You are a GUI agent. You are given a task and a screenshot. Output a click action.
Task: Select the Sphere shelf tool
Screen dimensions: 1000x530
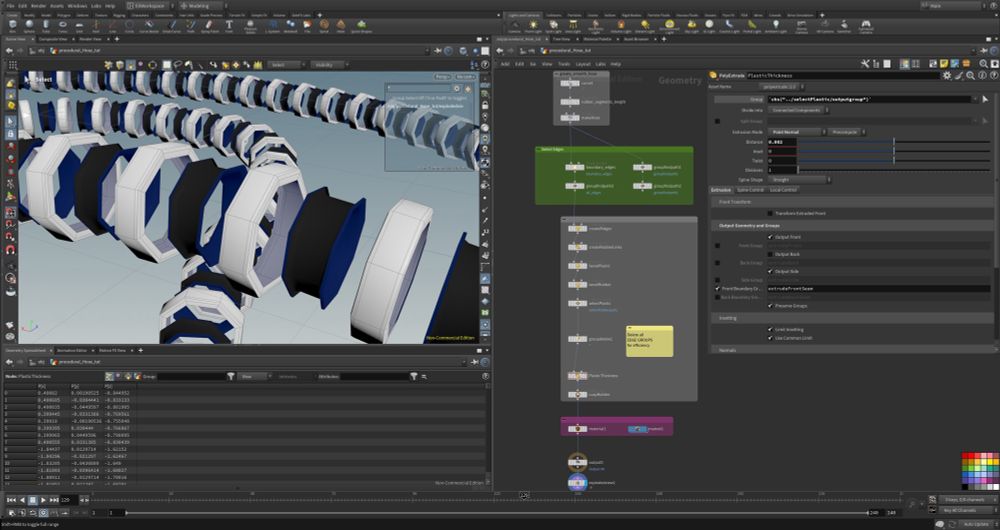coord(29,26)
